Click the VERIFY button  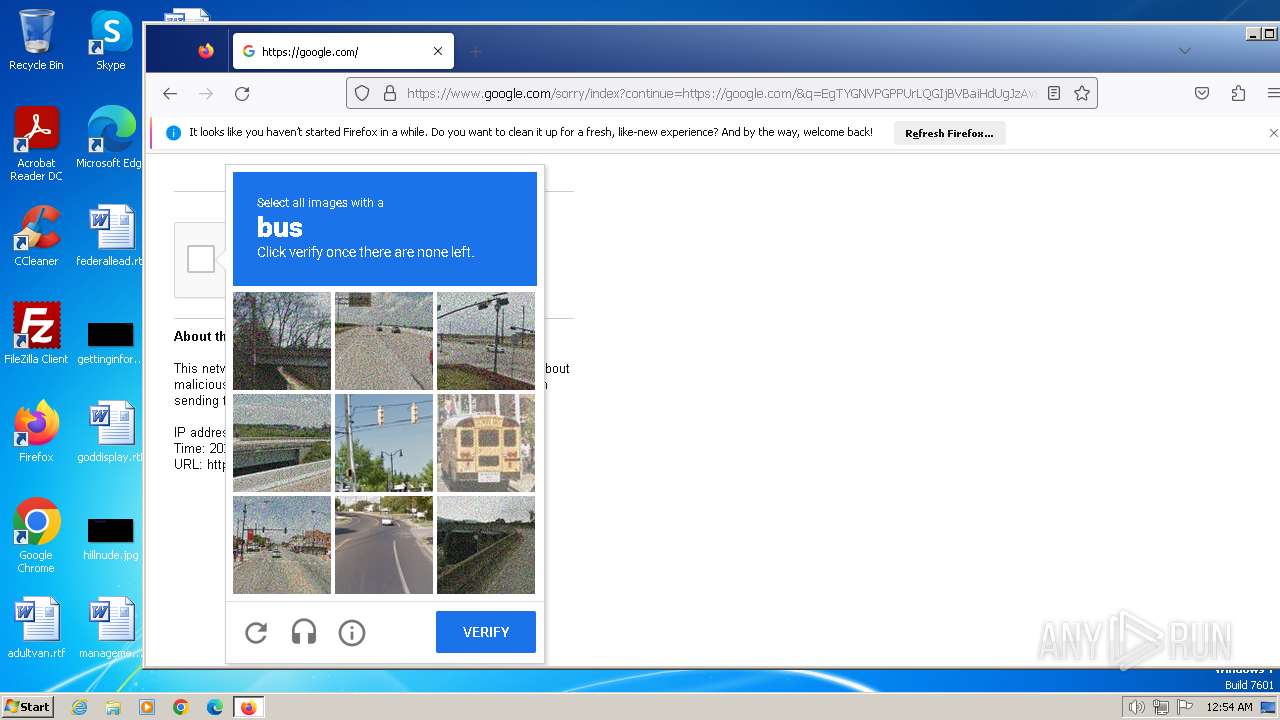[486, 632]
